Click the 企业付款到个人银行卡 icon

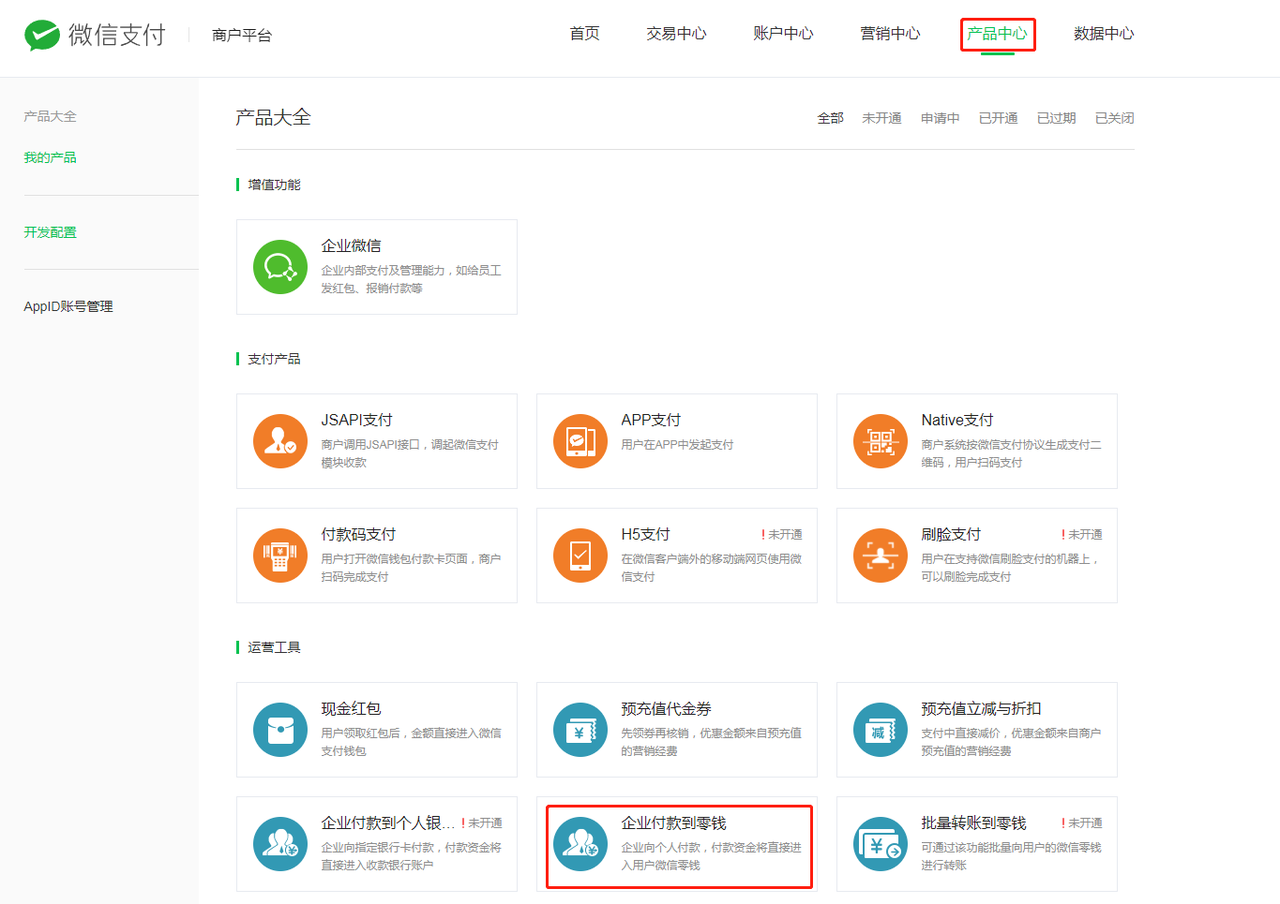tap(280, 844)
